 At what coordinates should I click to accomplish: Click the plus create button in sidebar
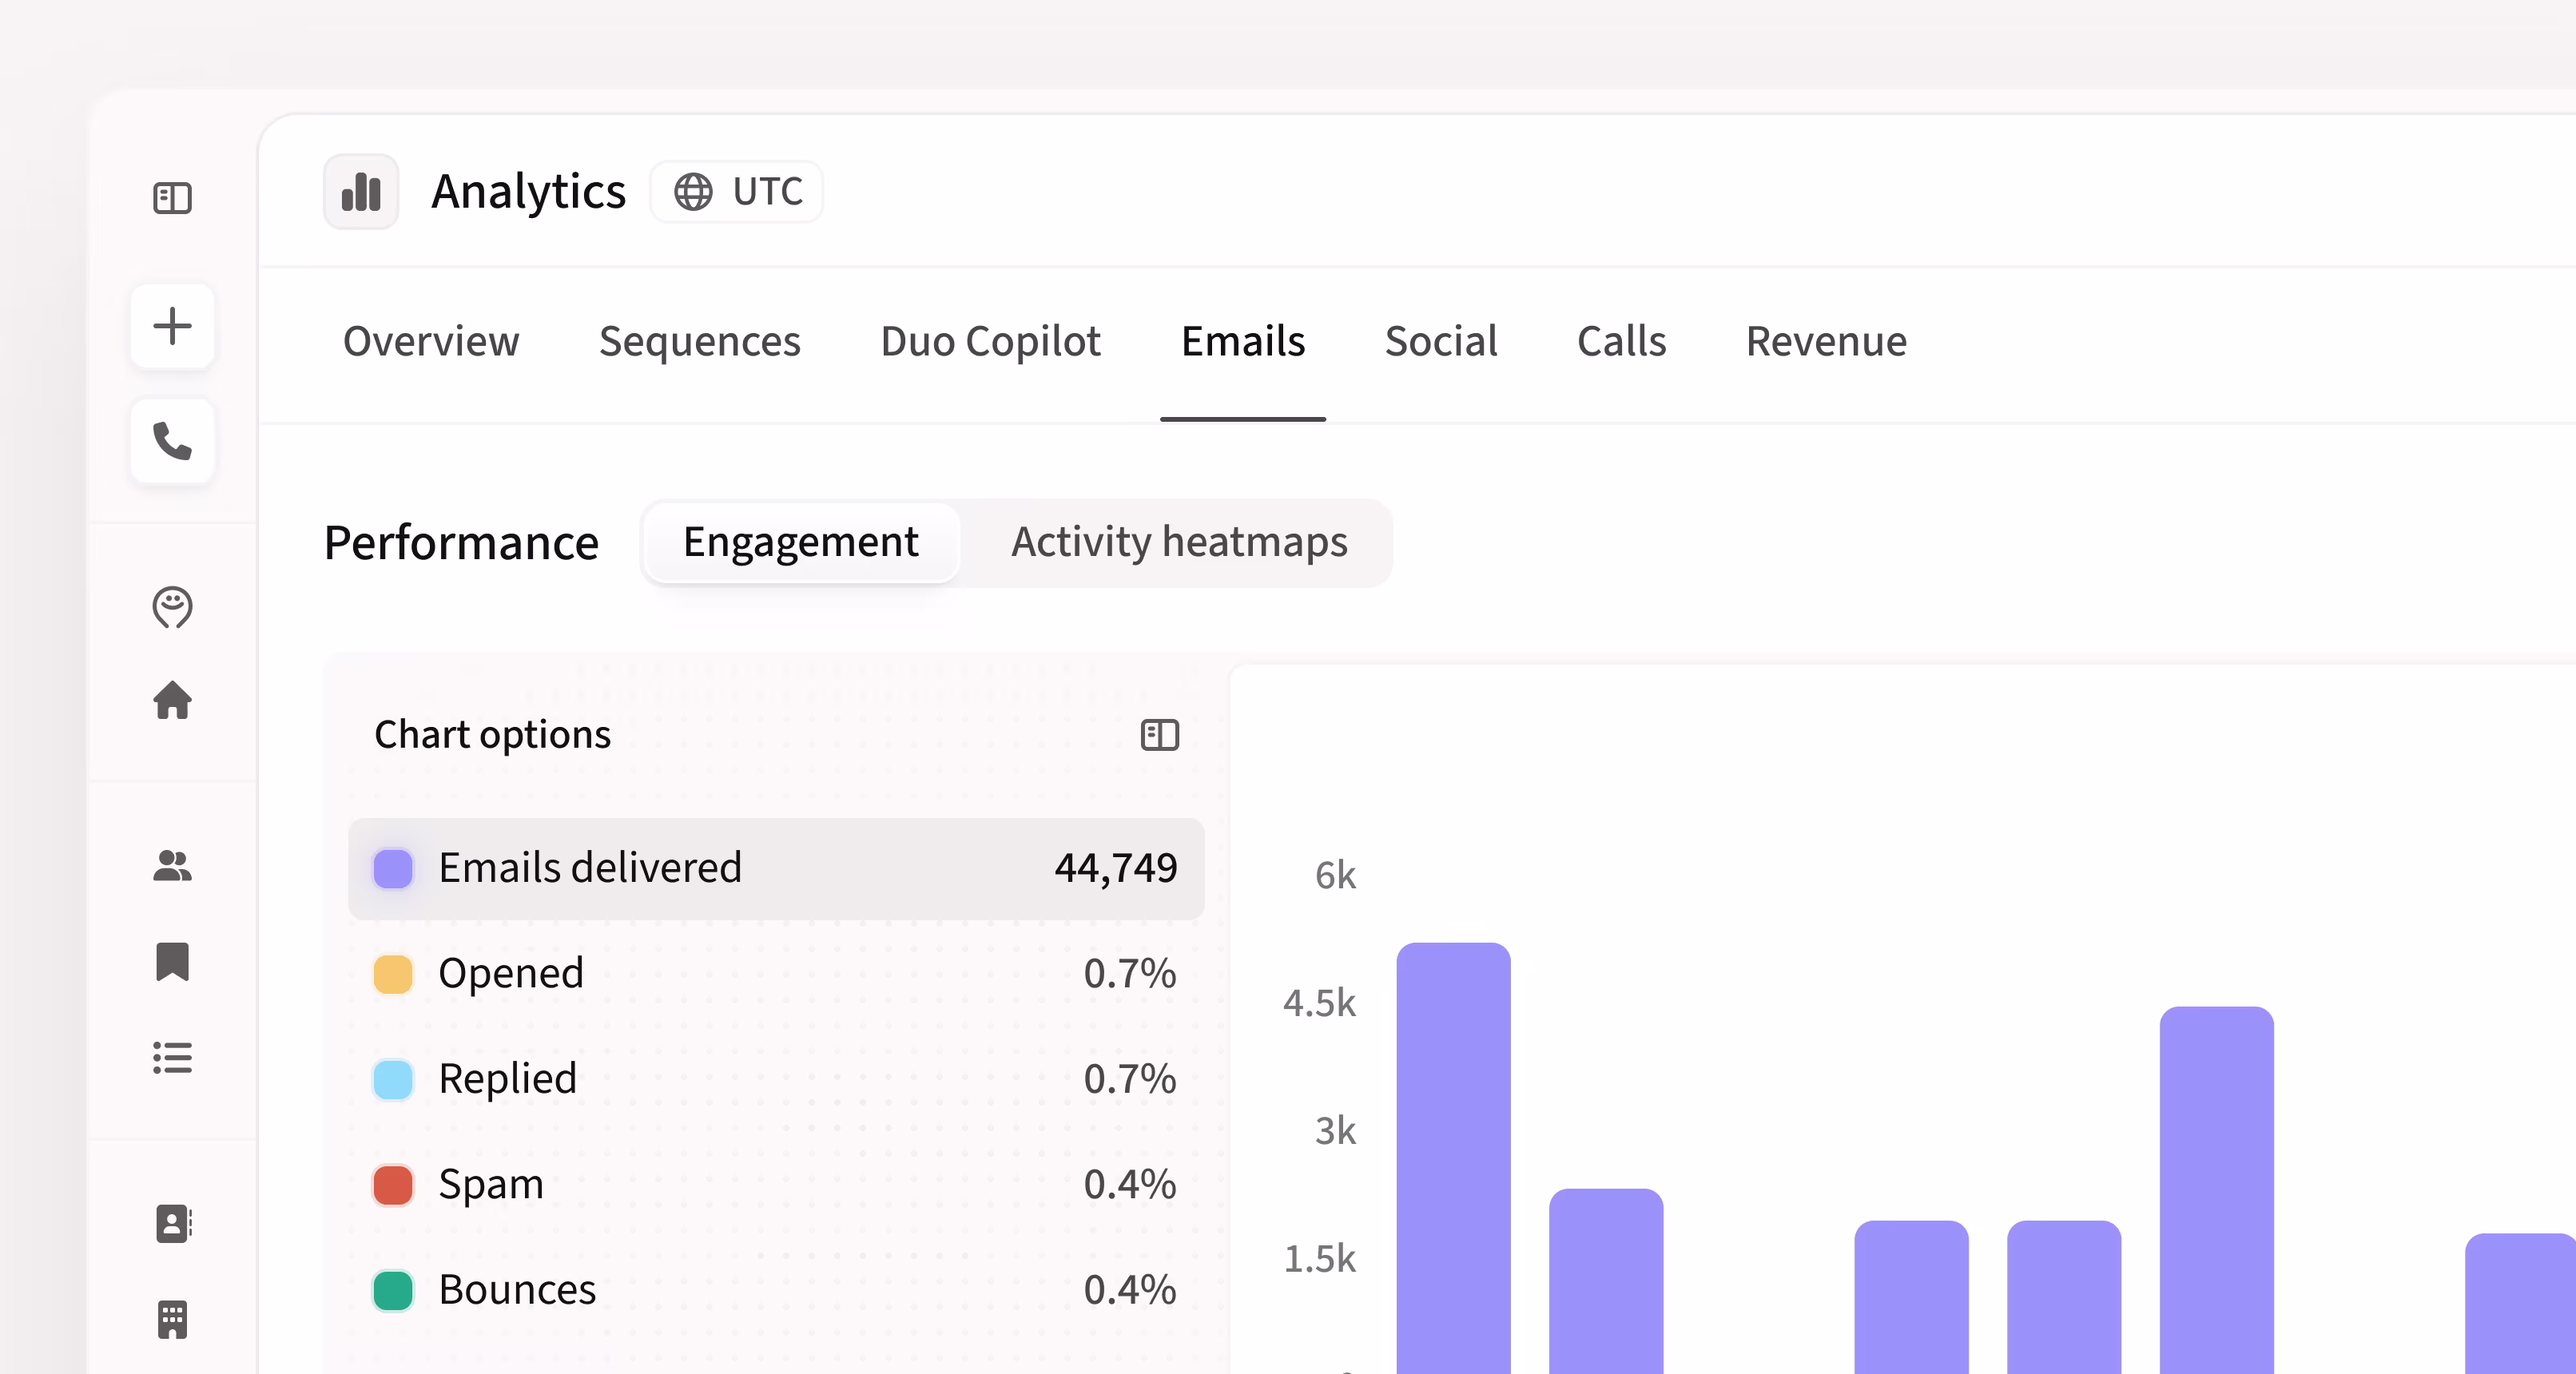tap(172, 326)
